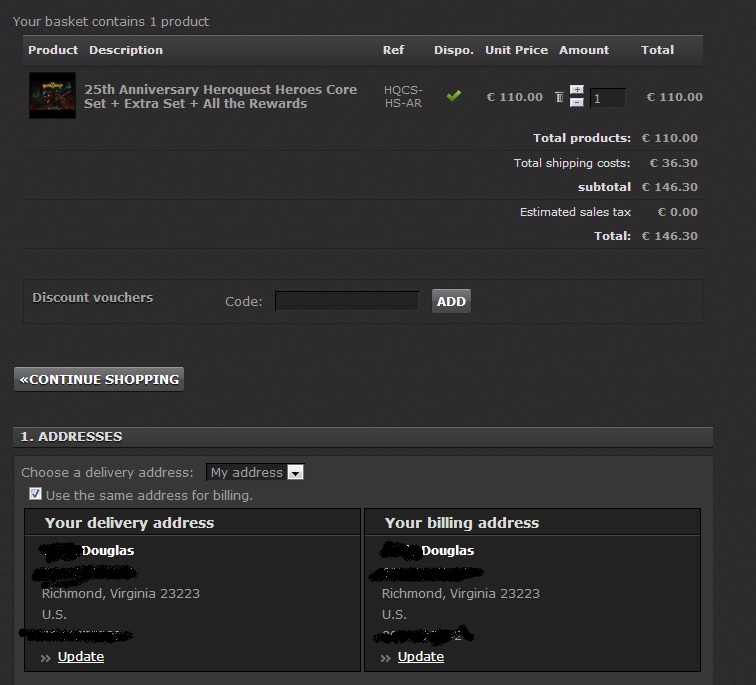Uncheck 'Use the same address for billing'
The height and width of the screenshot is (685, 756).
point(36,494)
